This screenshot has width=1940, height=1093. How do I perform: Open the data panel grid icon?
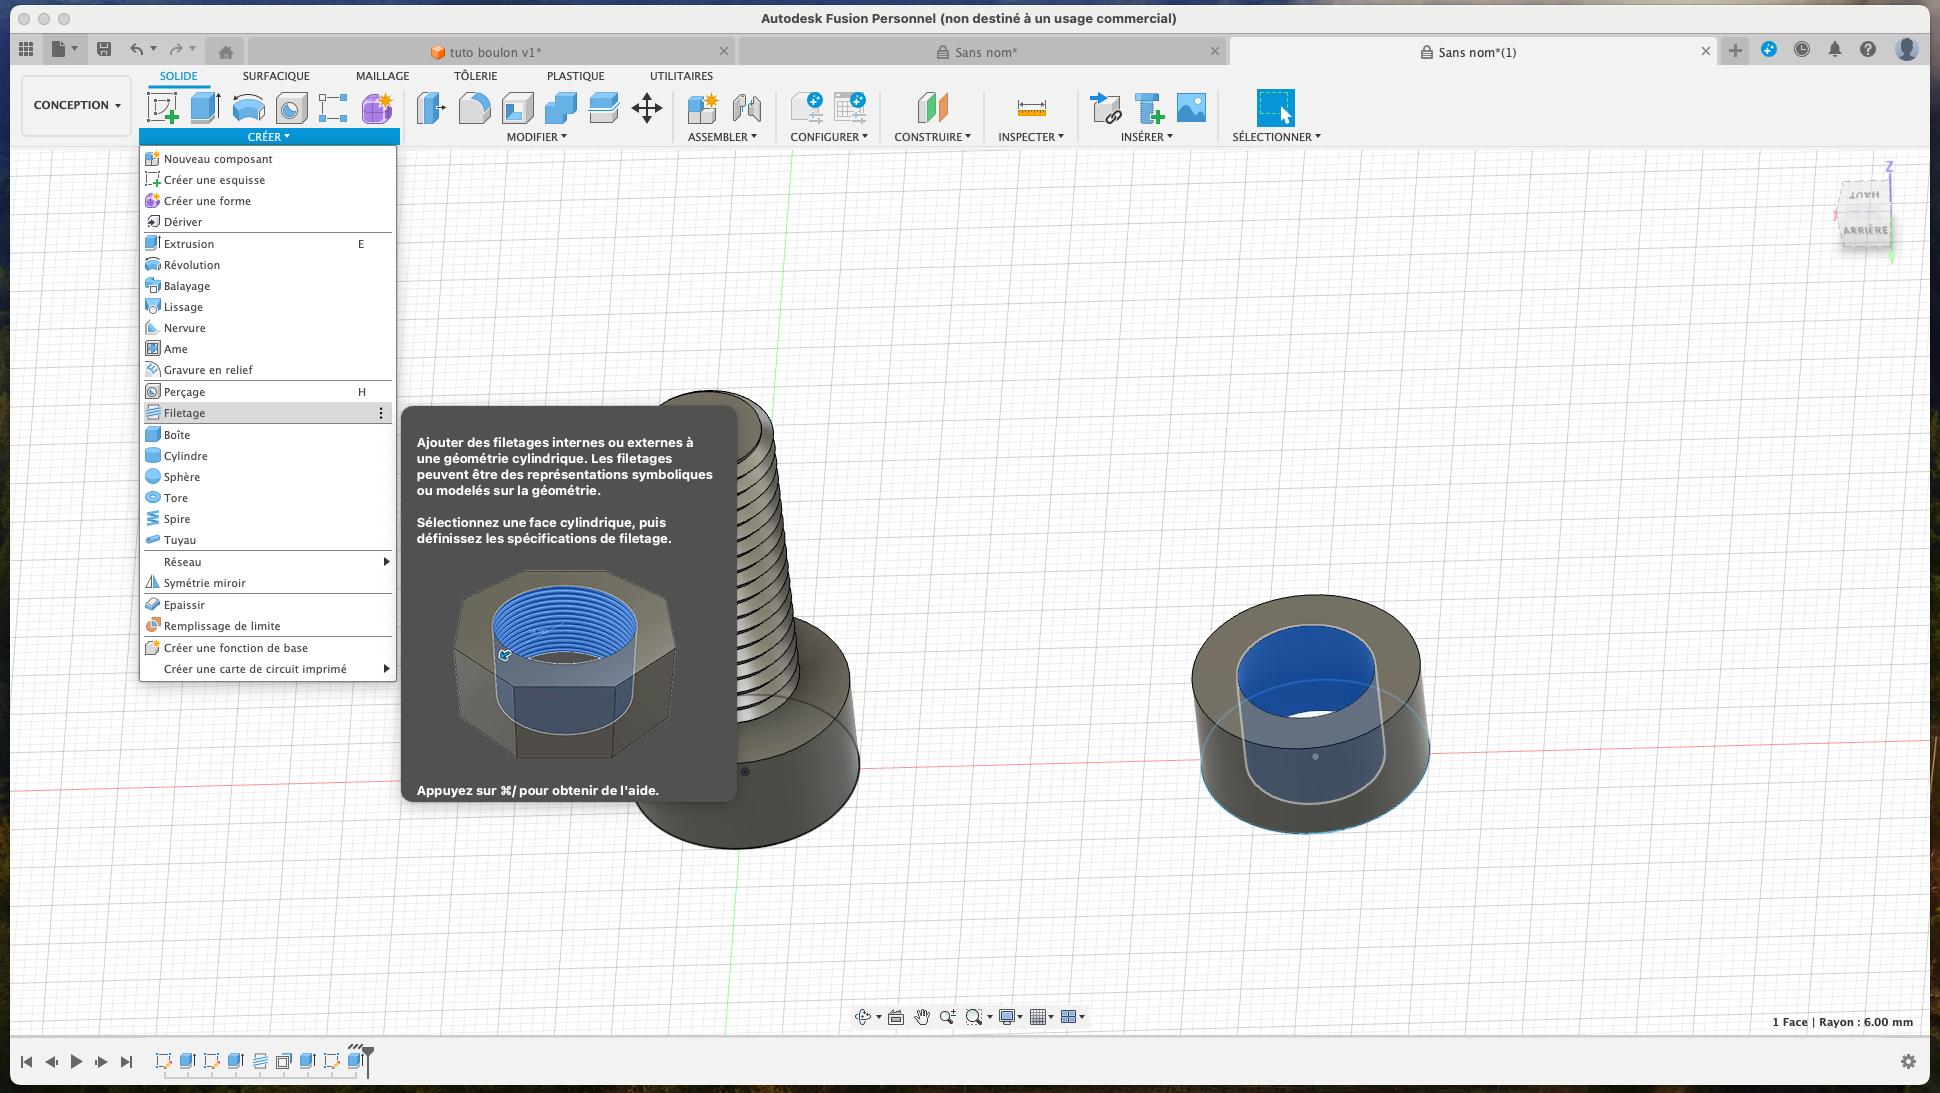[x=26, y=49]
